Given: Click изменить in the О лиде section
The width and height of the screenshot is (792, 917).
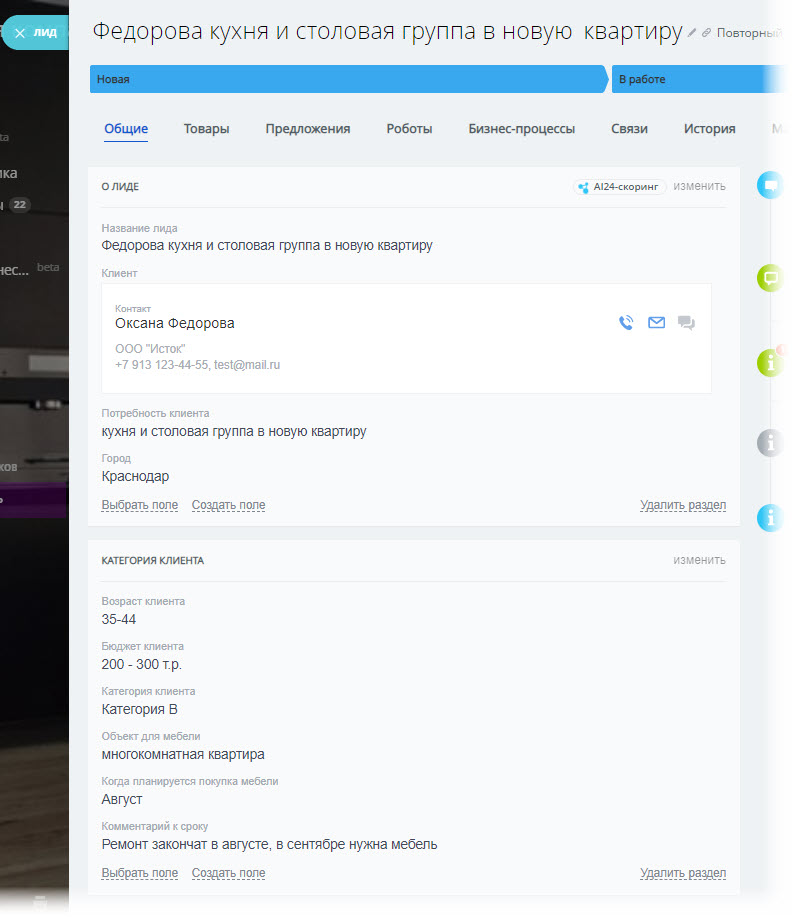Looking at the screenshot, I should (699, 186).
